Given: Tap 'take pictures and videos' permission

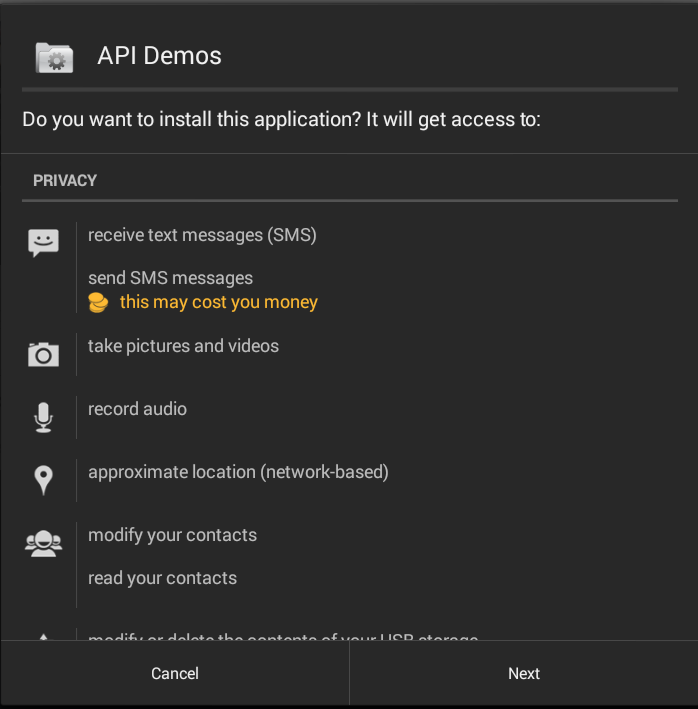Looking at the screenshot, I should point(183,346).
